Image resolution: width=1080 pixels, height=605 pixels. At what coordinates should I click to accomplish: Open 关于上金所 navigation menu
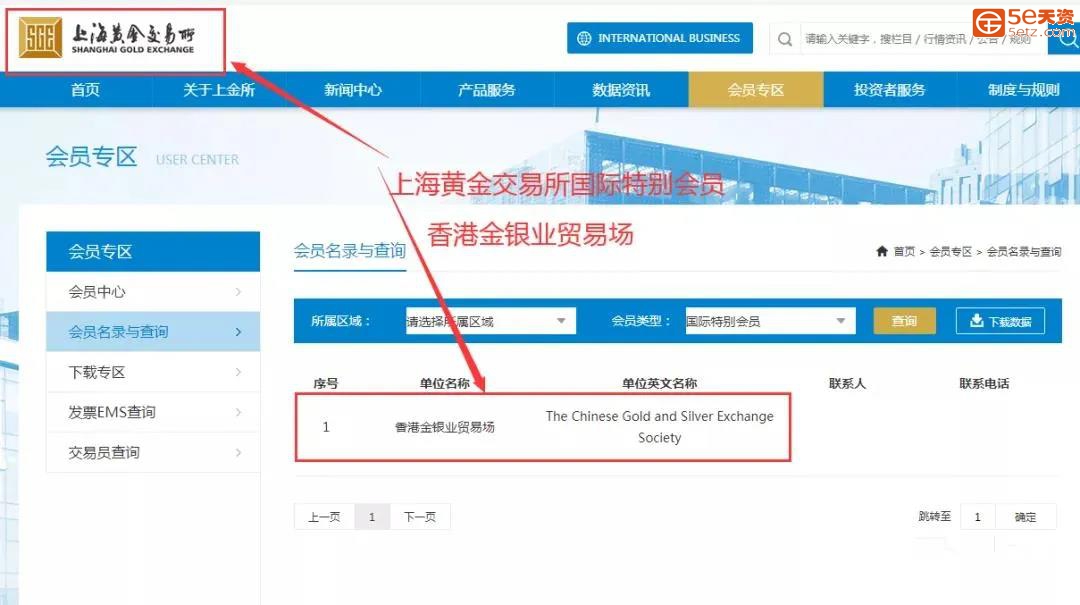[x=219, y=90]
